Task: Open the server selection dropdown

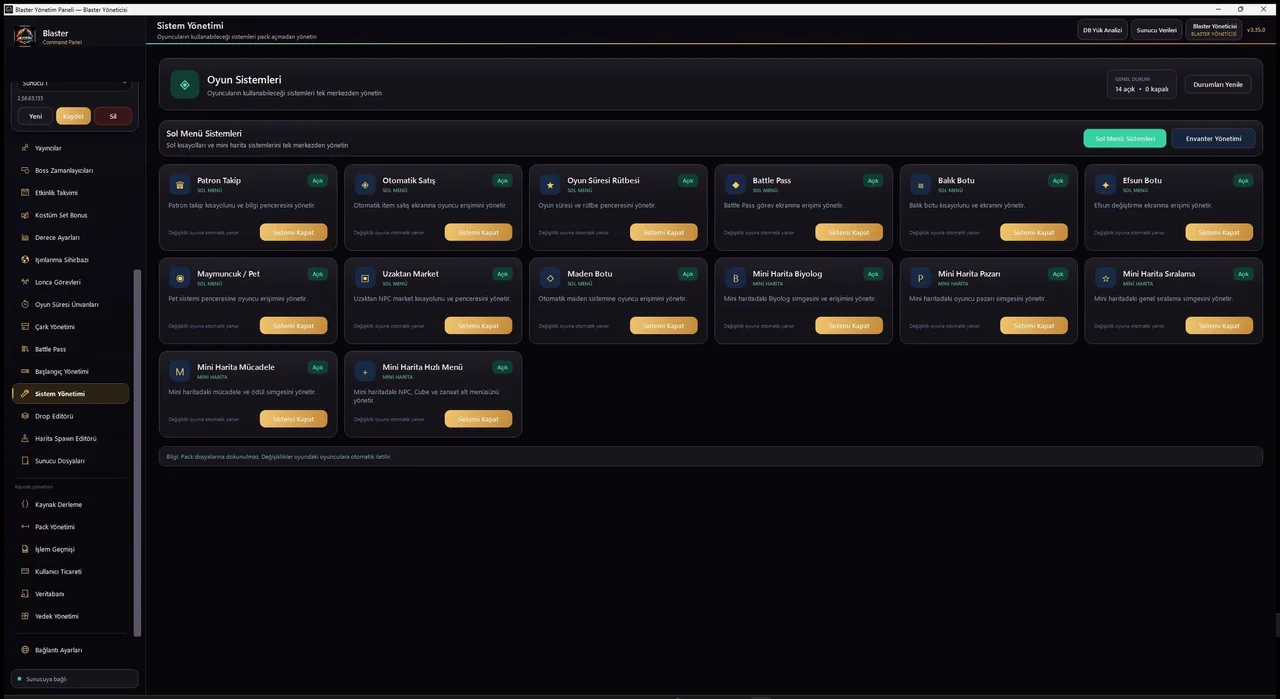Action: [x=76, y=83]
